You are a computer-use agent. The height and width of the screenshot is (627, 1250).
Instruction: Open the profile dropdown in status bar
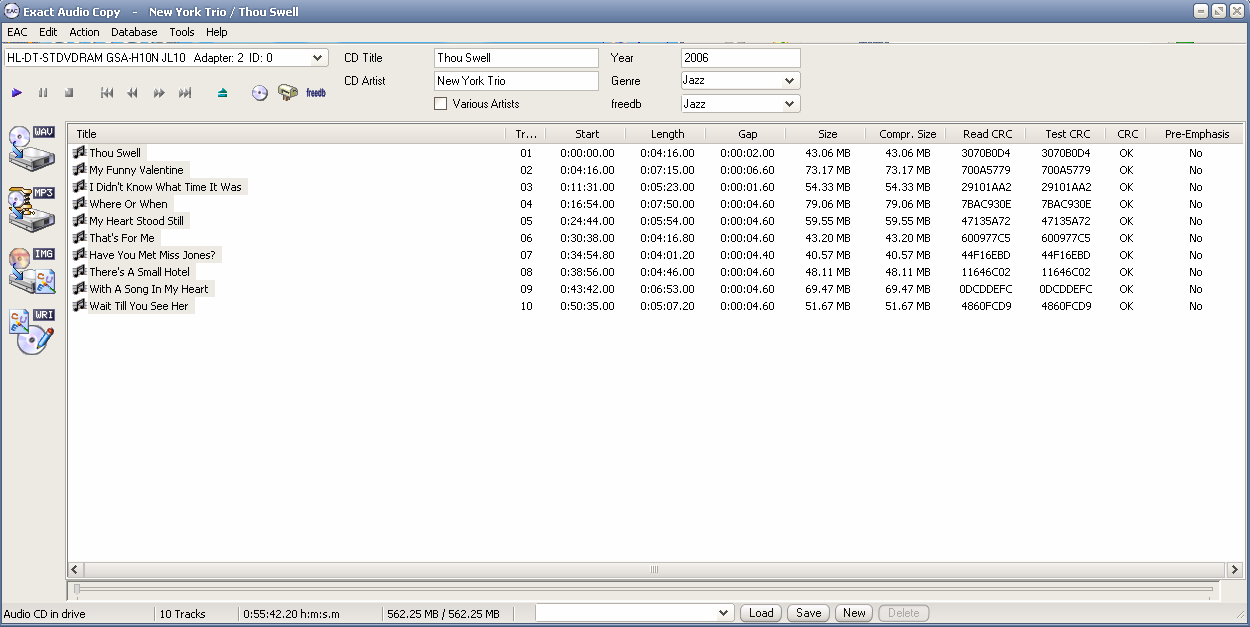[724, 613]
